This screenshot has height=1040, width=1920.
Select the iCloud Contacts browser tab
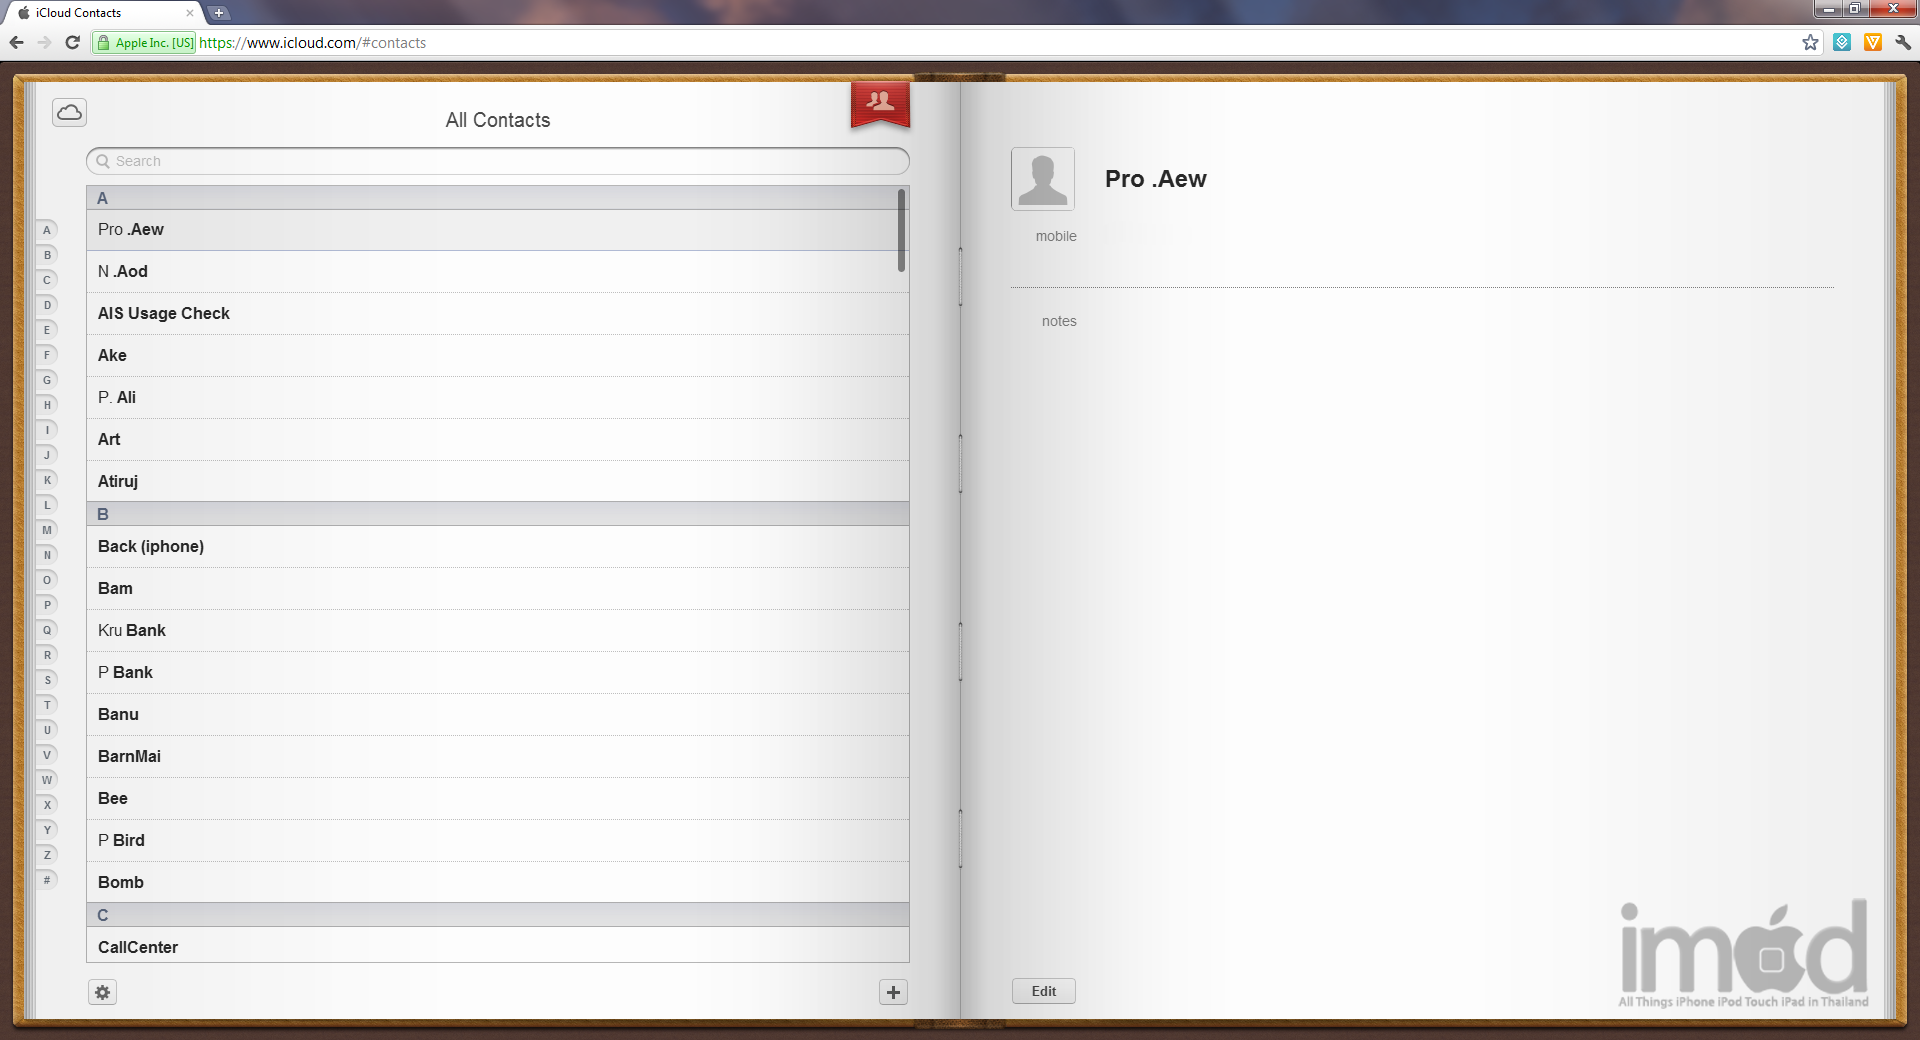100,13
